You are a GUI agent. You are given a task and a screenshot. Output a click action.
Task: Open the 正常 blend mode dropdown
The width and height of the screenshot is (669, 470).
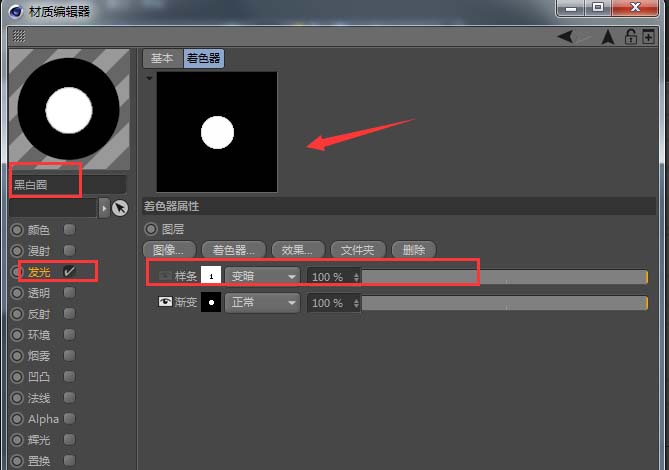[262, 303]
